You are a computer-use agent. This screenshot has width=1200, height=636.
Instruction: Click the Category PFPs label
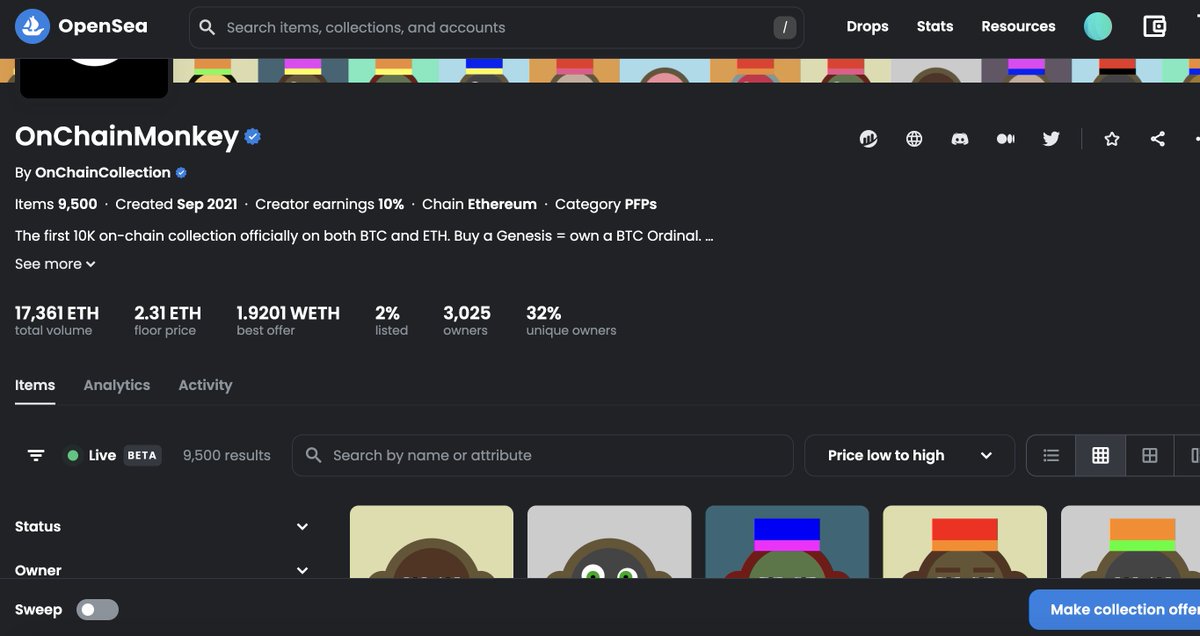(x=606, y=204)
